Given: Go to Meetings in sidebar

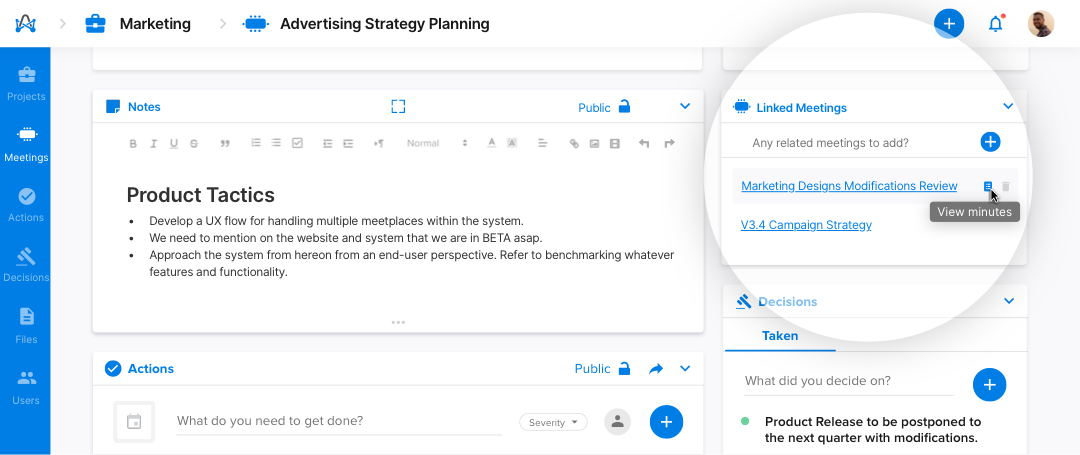Looking at the screenshot, I should [26, 145].
